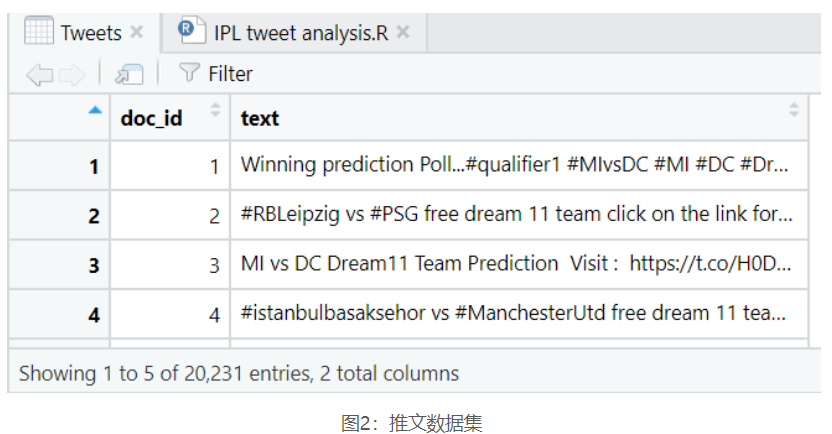Switch to the Tweets tab
The height and width of the screenshot is (434, 832).
coord(90,32)
